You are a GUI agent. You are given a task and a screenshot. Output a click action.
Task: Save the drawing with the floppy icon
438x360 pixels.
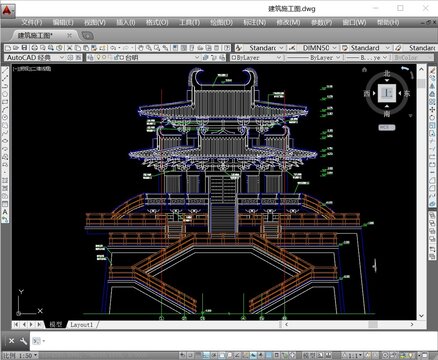pyautogui.click(x=24, y=48)
